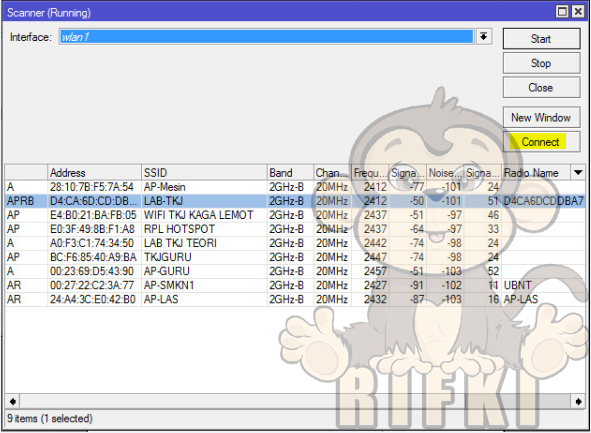Click address 00:27:22:C2:3A:77
The width and height of the screenshot is (591, 433).
(92, 285)
